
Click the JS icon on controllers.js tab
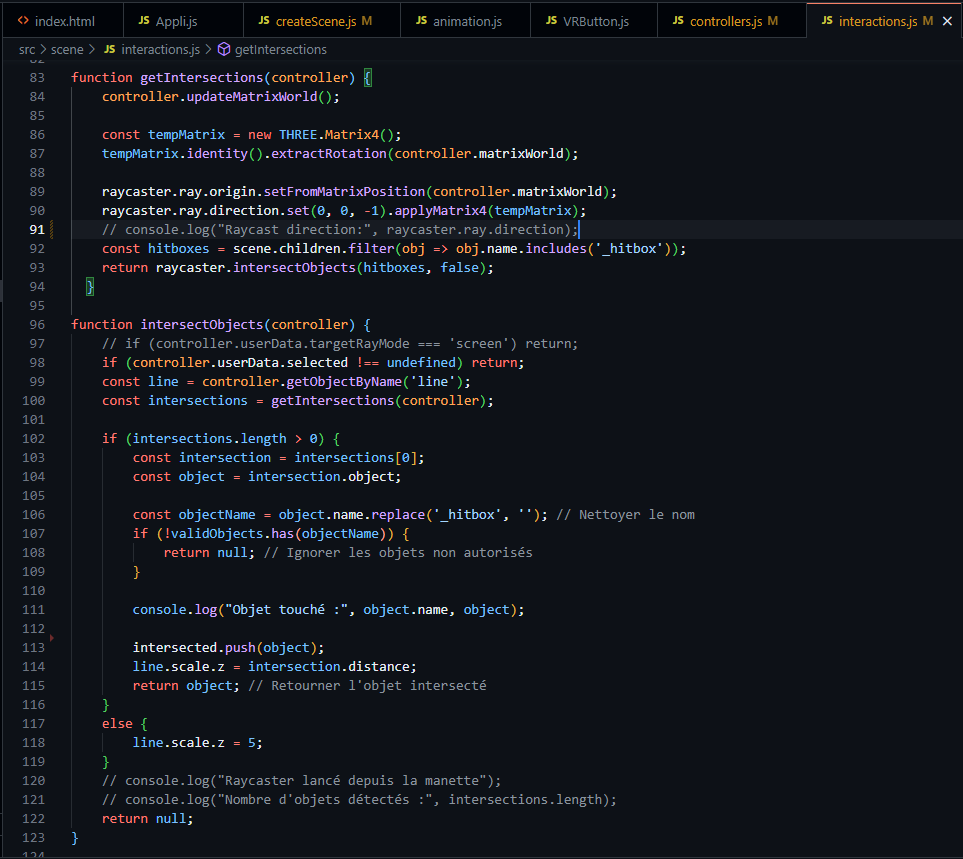(679, 20)
